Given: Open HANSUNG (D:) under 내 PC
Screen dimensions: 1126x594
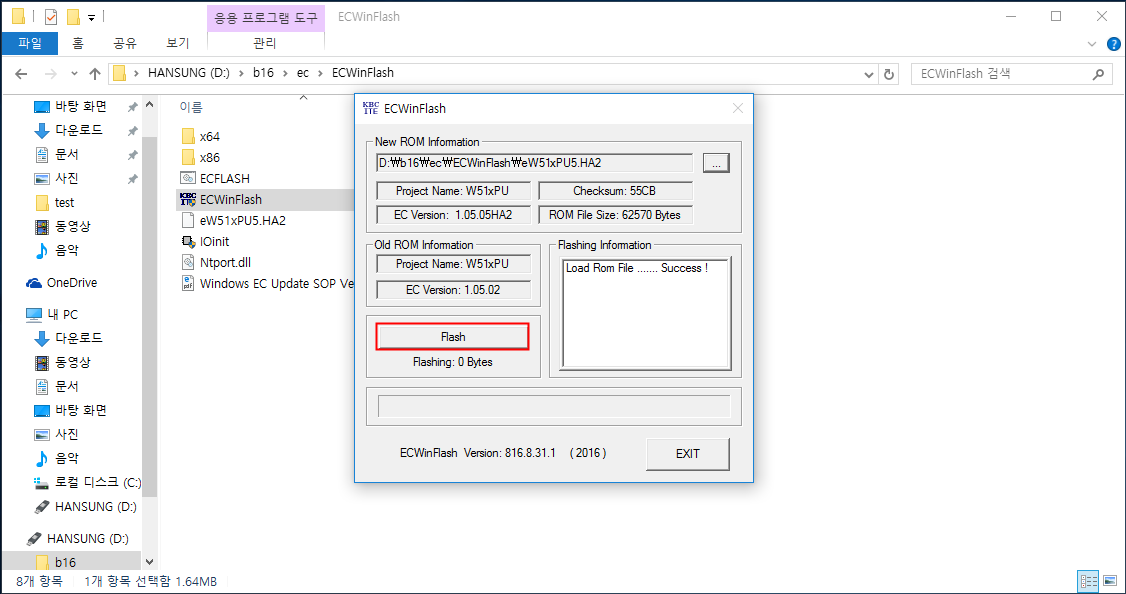Looking at the screenshot, I should coord(96,506).
